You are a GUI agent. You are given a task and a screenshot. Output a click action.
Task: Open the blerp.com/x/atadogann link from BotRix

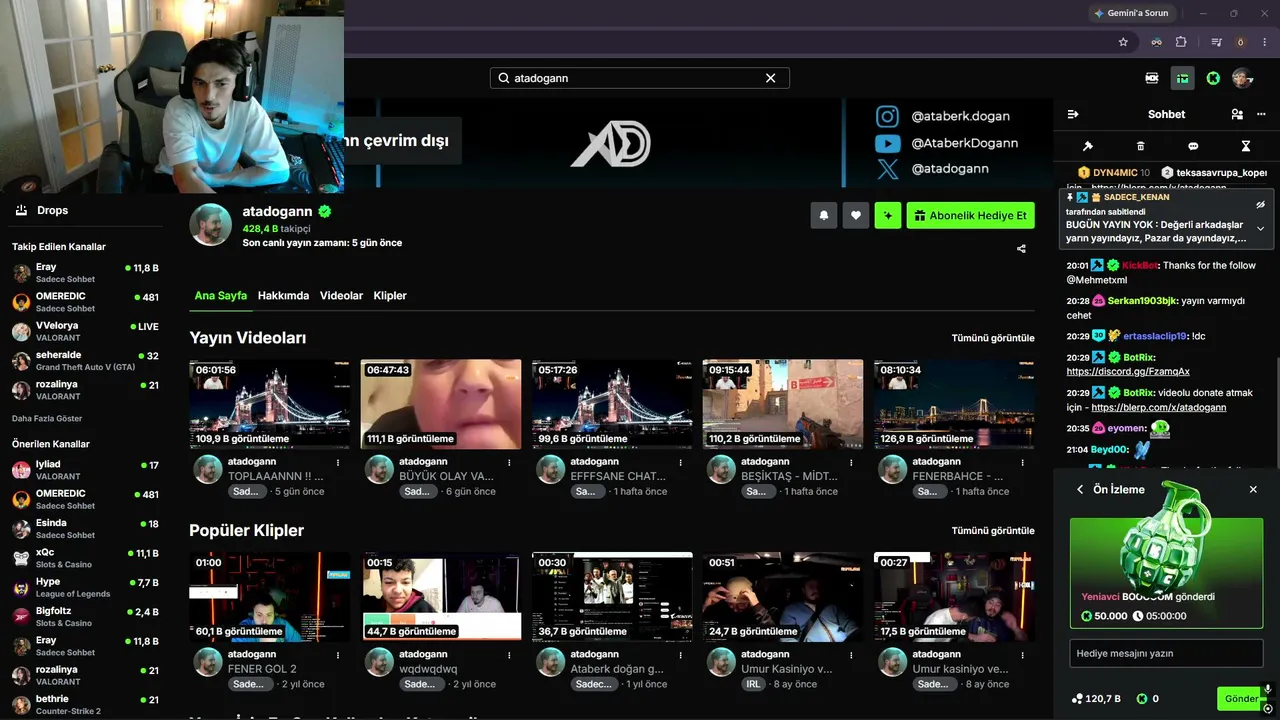coord(1159,408)
